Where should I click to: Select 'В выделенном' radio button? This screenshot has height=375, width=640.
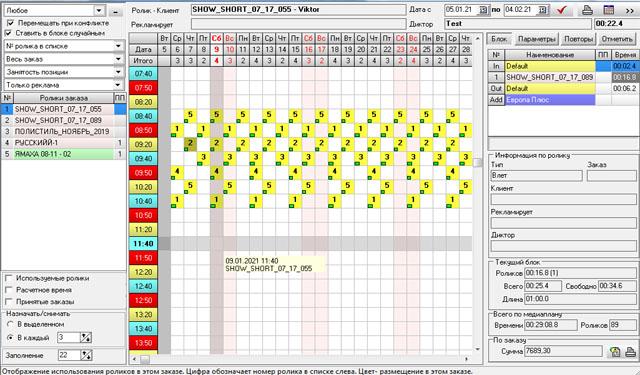(x=10, y=324)
